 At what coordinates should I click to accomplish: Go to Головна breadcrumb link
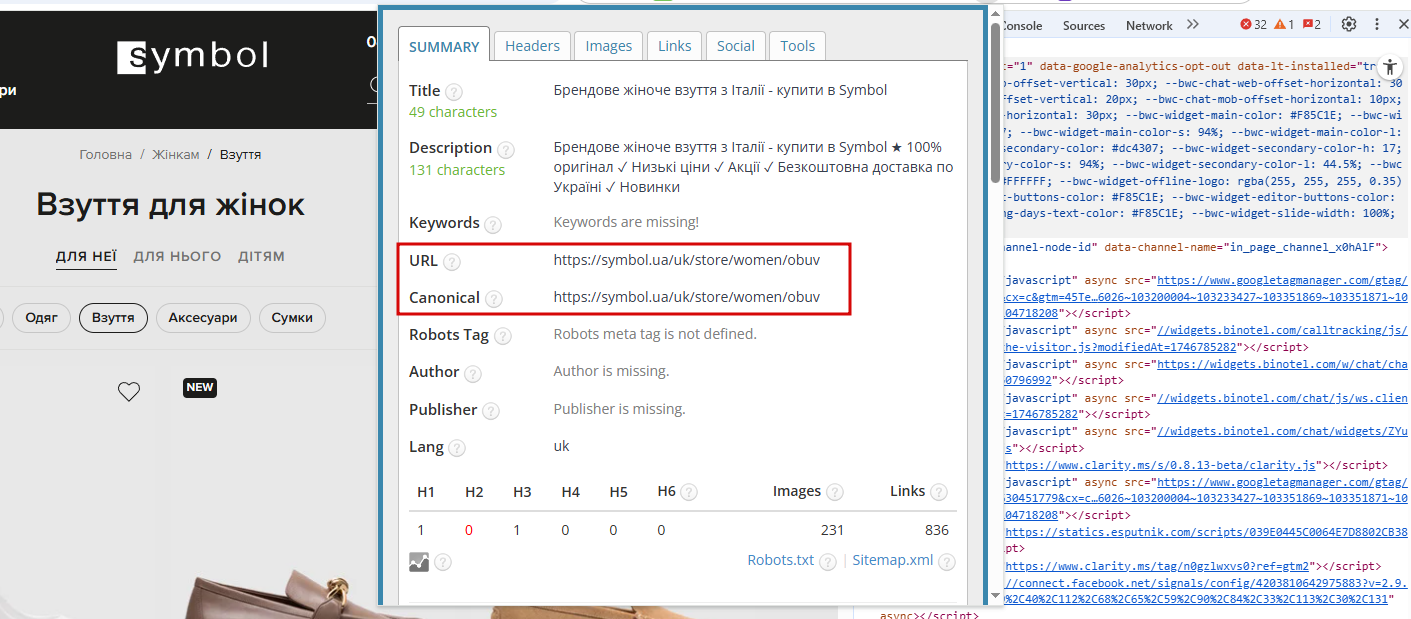(x=106, y=155)
